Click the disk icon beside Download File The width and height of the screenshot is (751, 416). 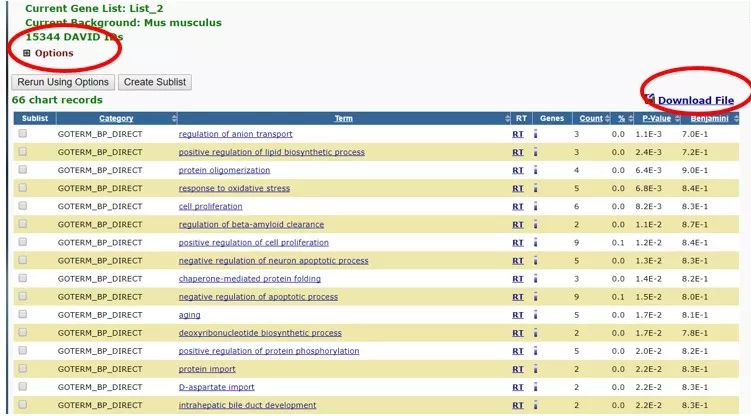coord(649,99)
